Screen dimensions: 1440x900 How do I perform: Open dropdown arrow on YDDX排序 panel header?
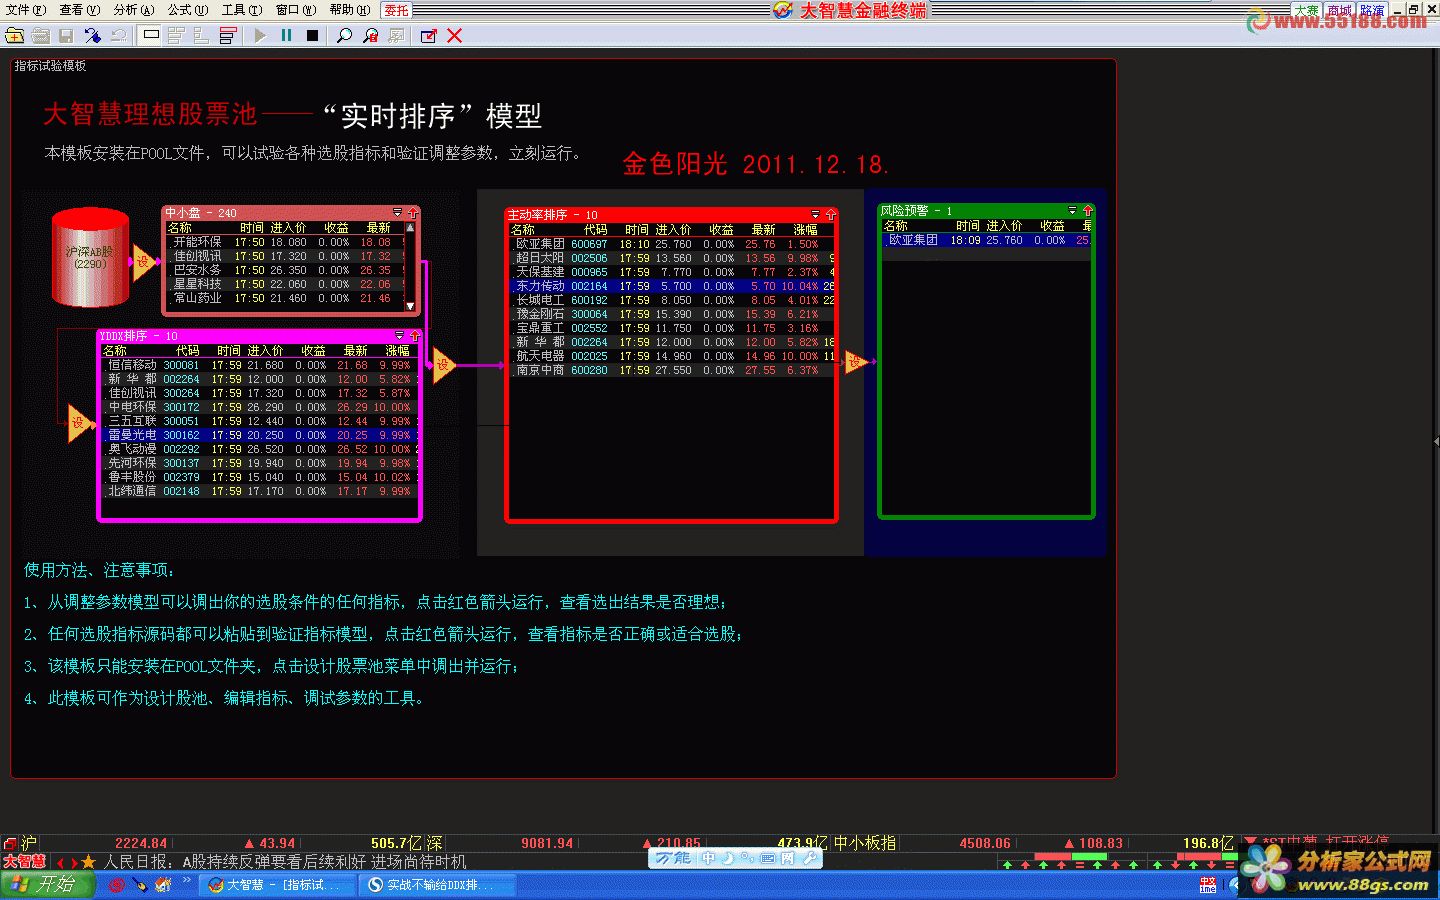pyautogui.click(x=400, y=336)
